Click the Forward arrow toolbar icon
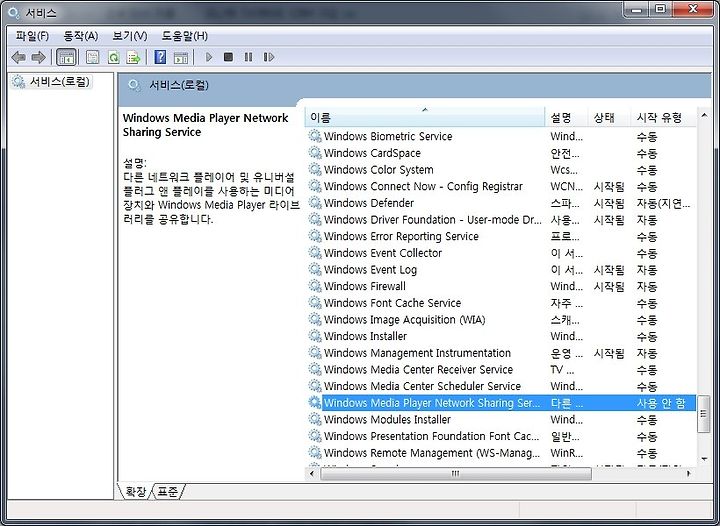 pos(38,57)
